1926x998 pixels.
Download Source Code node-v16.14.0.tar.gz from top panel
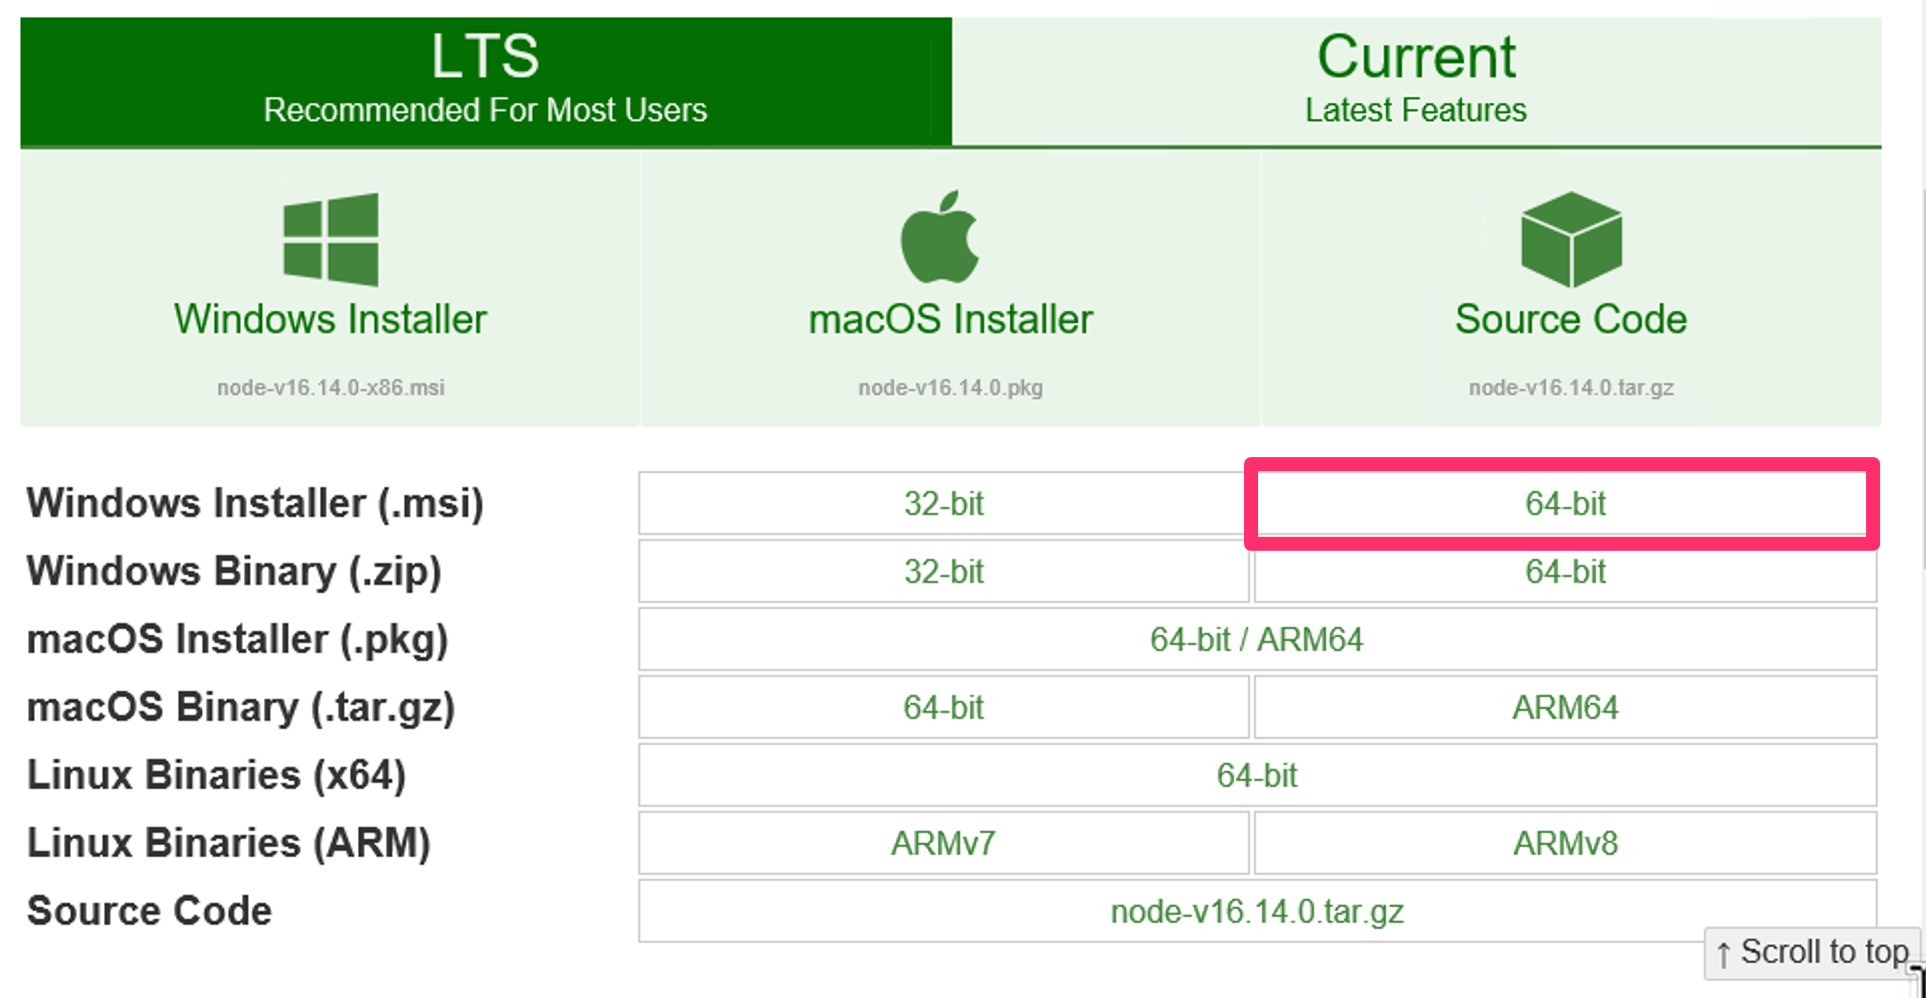[1569, 388]
